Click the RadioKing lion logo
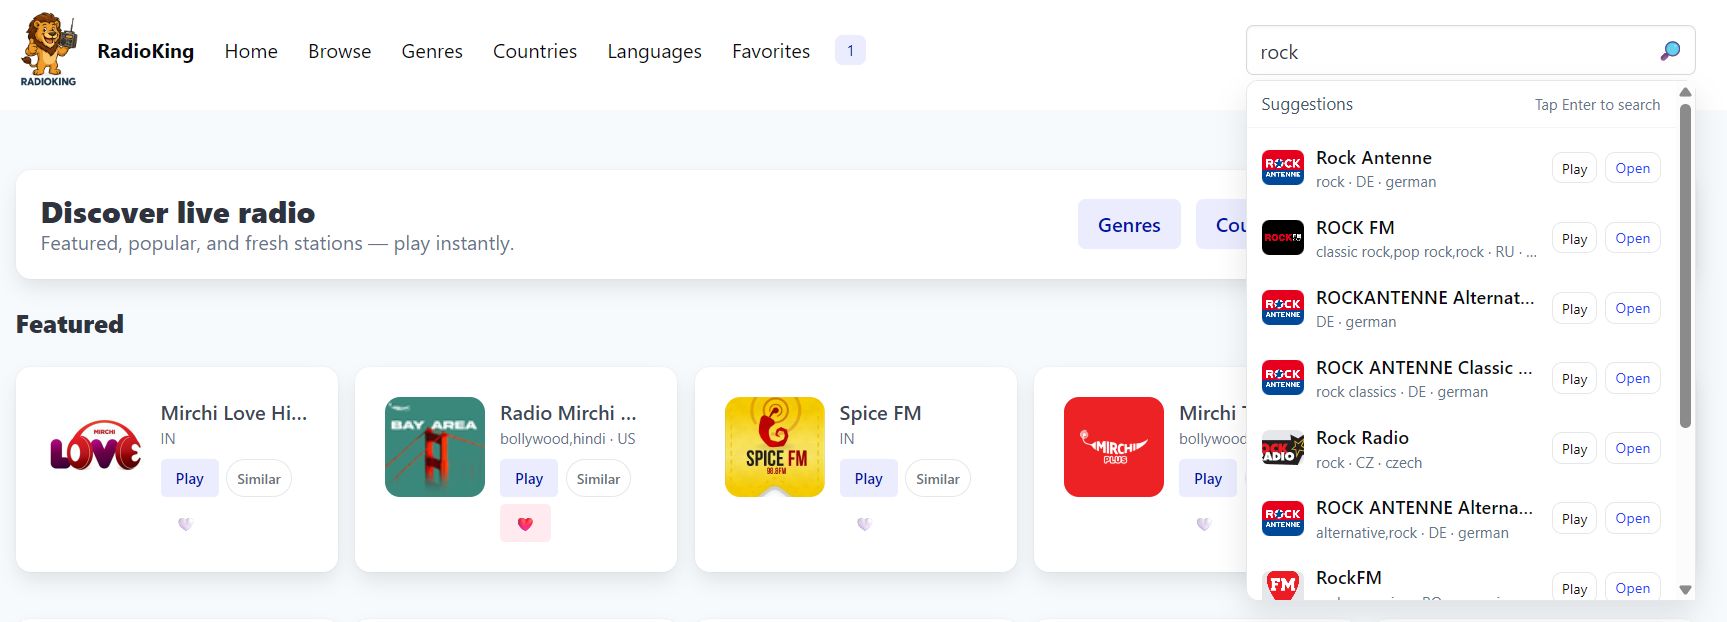This screenshot has height=622, width=1727. click(48, 50)
